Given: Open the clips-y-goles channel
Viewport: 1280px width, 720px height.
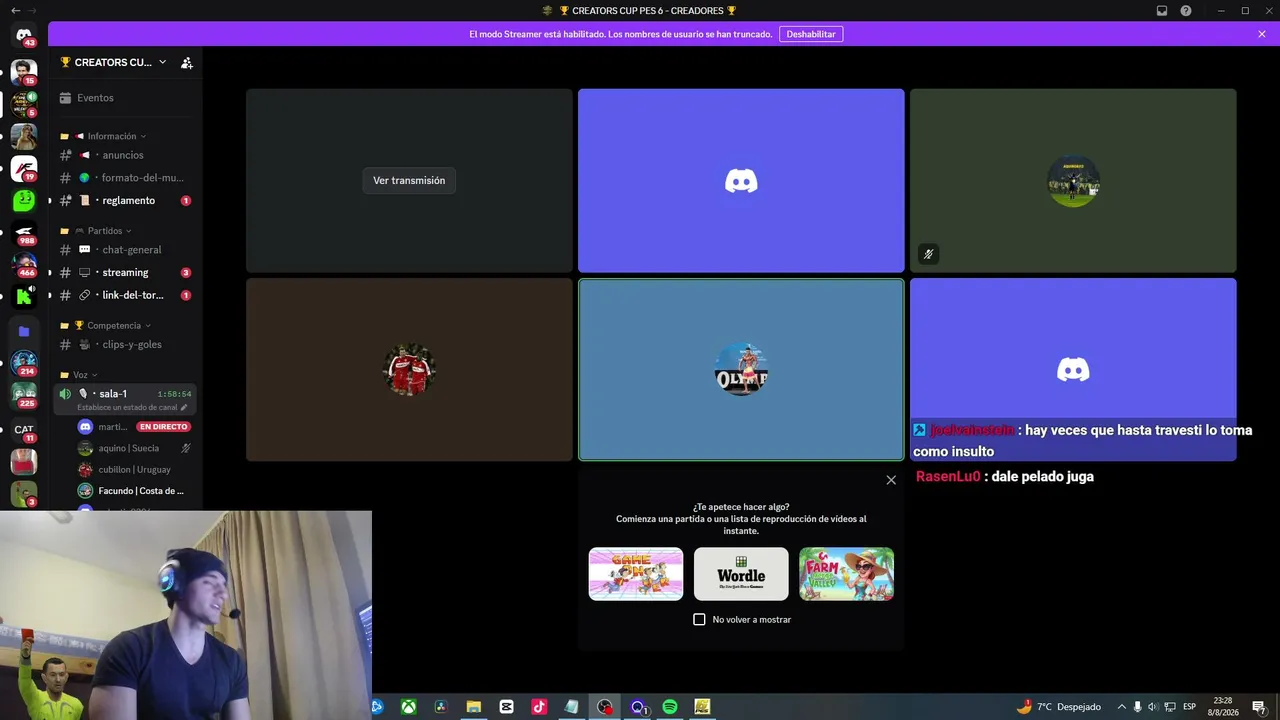Looking at the screenshot, I should 125,345.
